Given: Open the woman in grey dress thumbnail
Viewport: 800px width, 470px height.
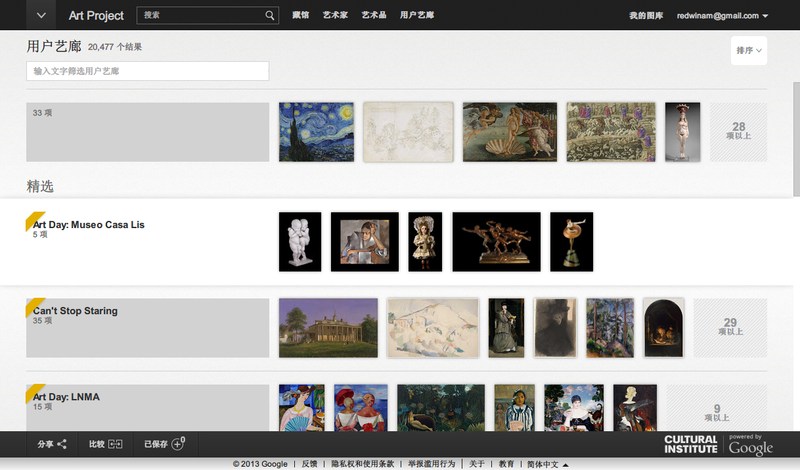Looking at the screenshot, I should tap(506, 328).
